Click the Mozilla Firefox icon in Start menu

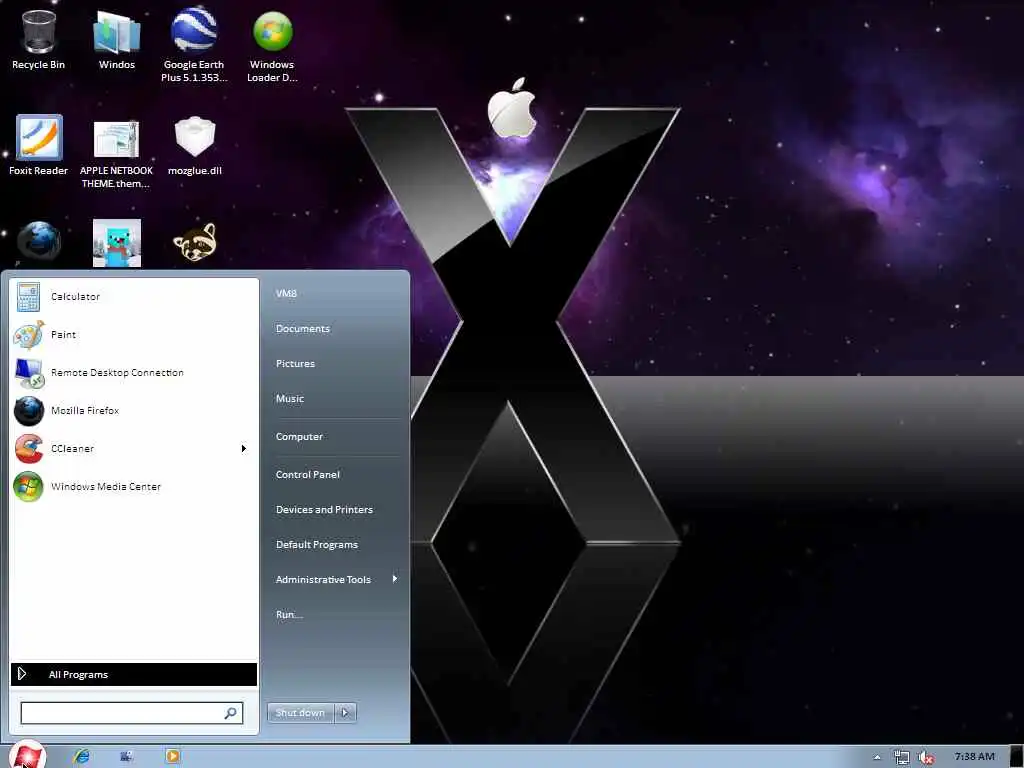[29, 411]
